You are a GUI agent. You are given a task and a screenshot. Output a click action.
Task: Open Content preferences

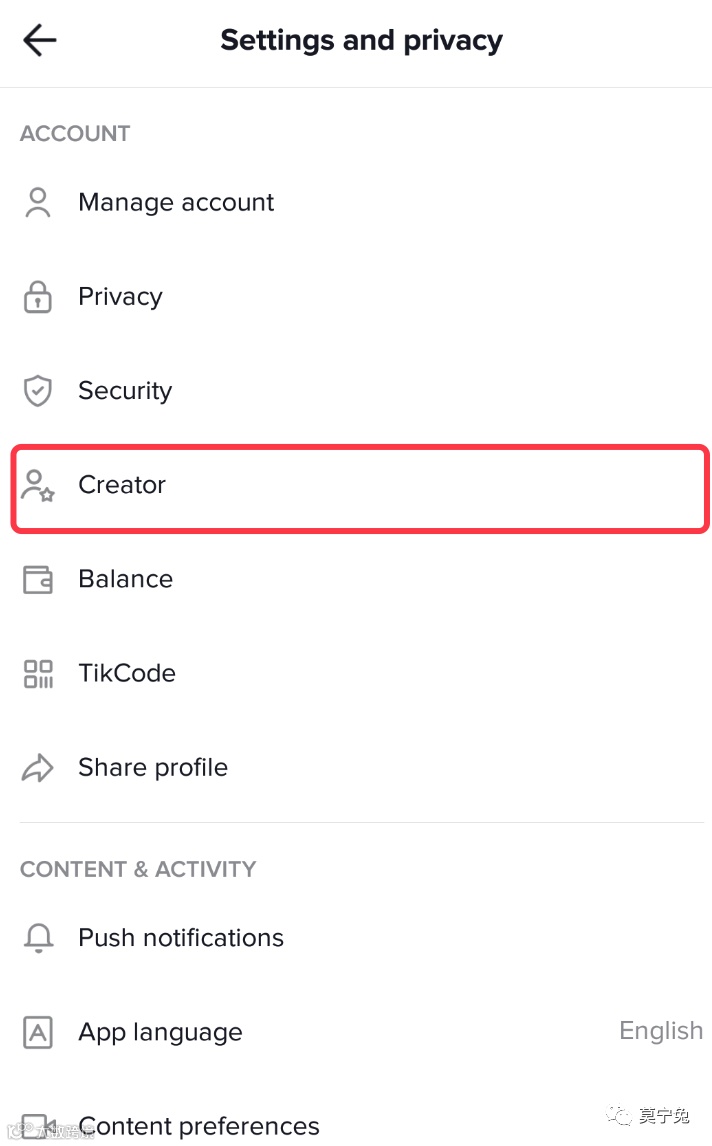199,1126
